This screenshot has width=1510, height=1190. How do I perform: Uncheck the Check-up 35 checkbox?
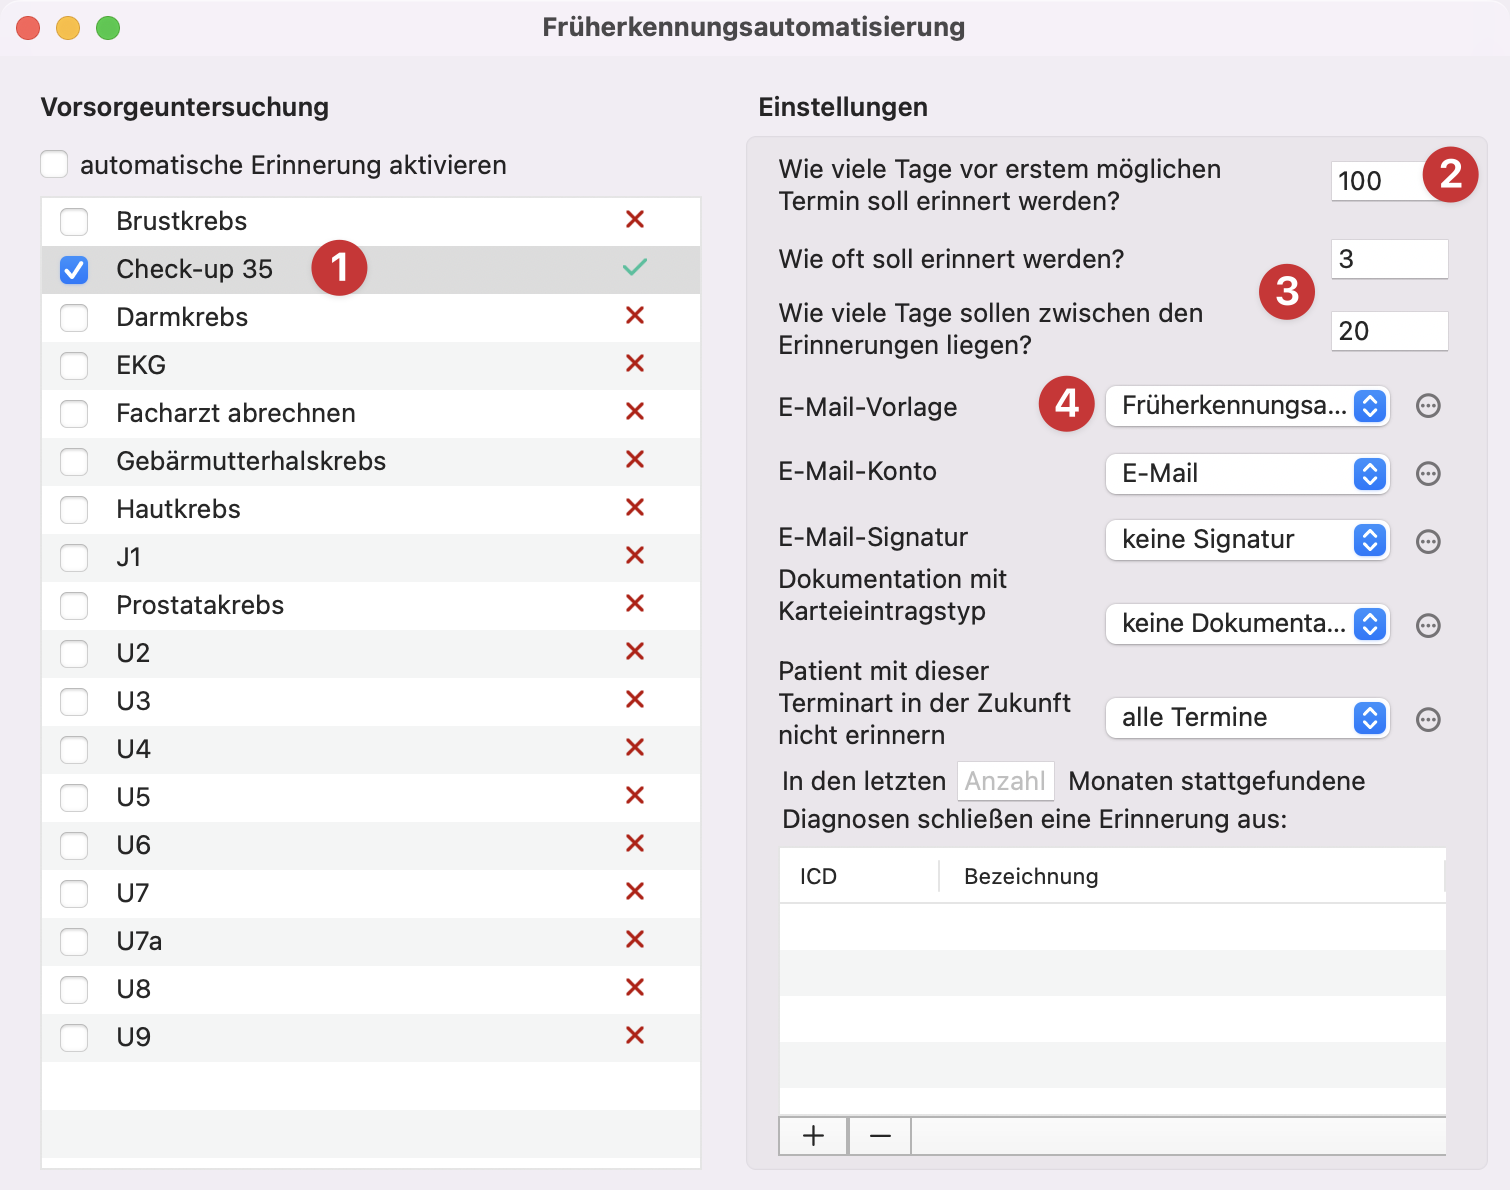click(x=74, y=269)
